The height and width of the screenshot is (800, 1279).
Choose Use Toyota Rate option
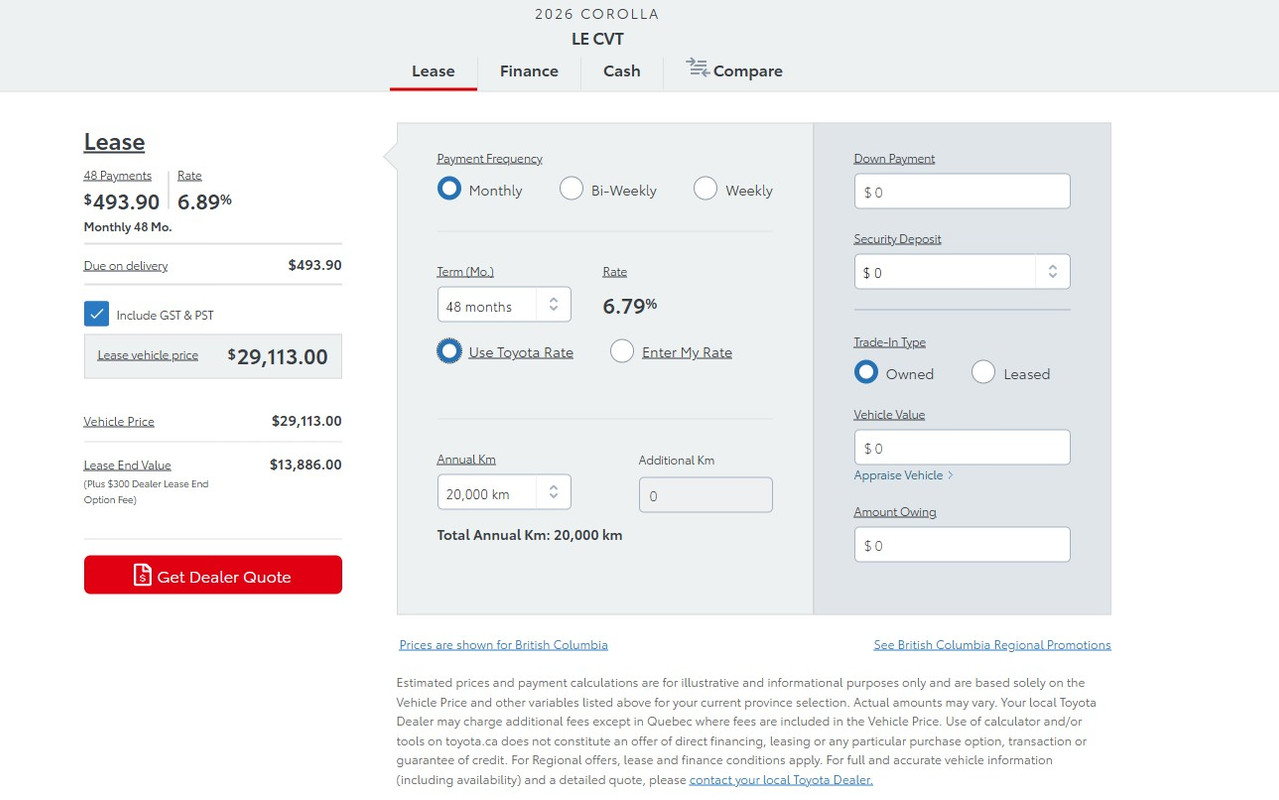(x=449, y=351)
